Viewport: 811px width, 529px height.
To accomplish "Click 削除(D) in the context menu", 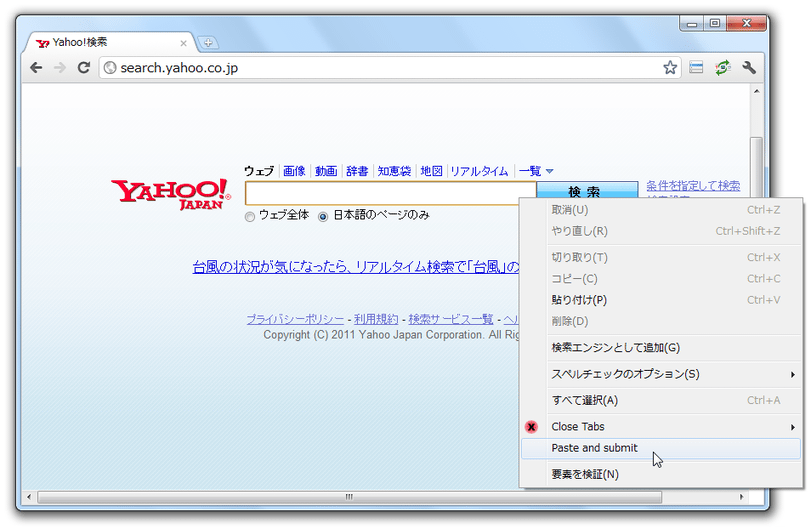I will coord(660,321).
